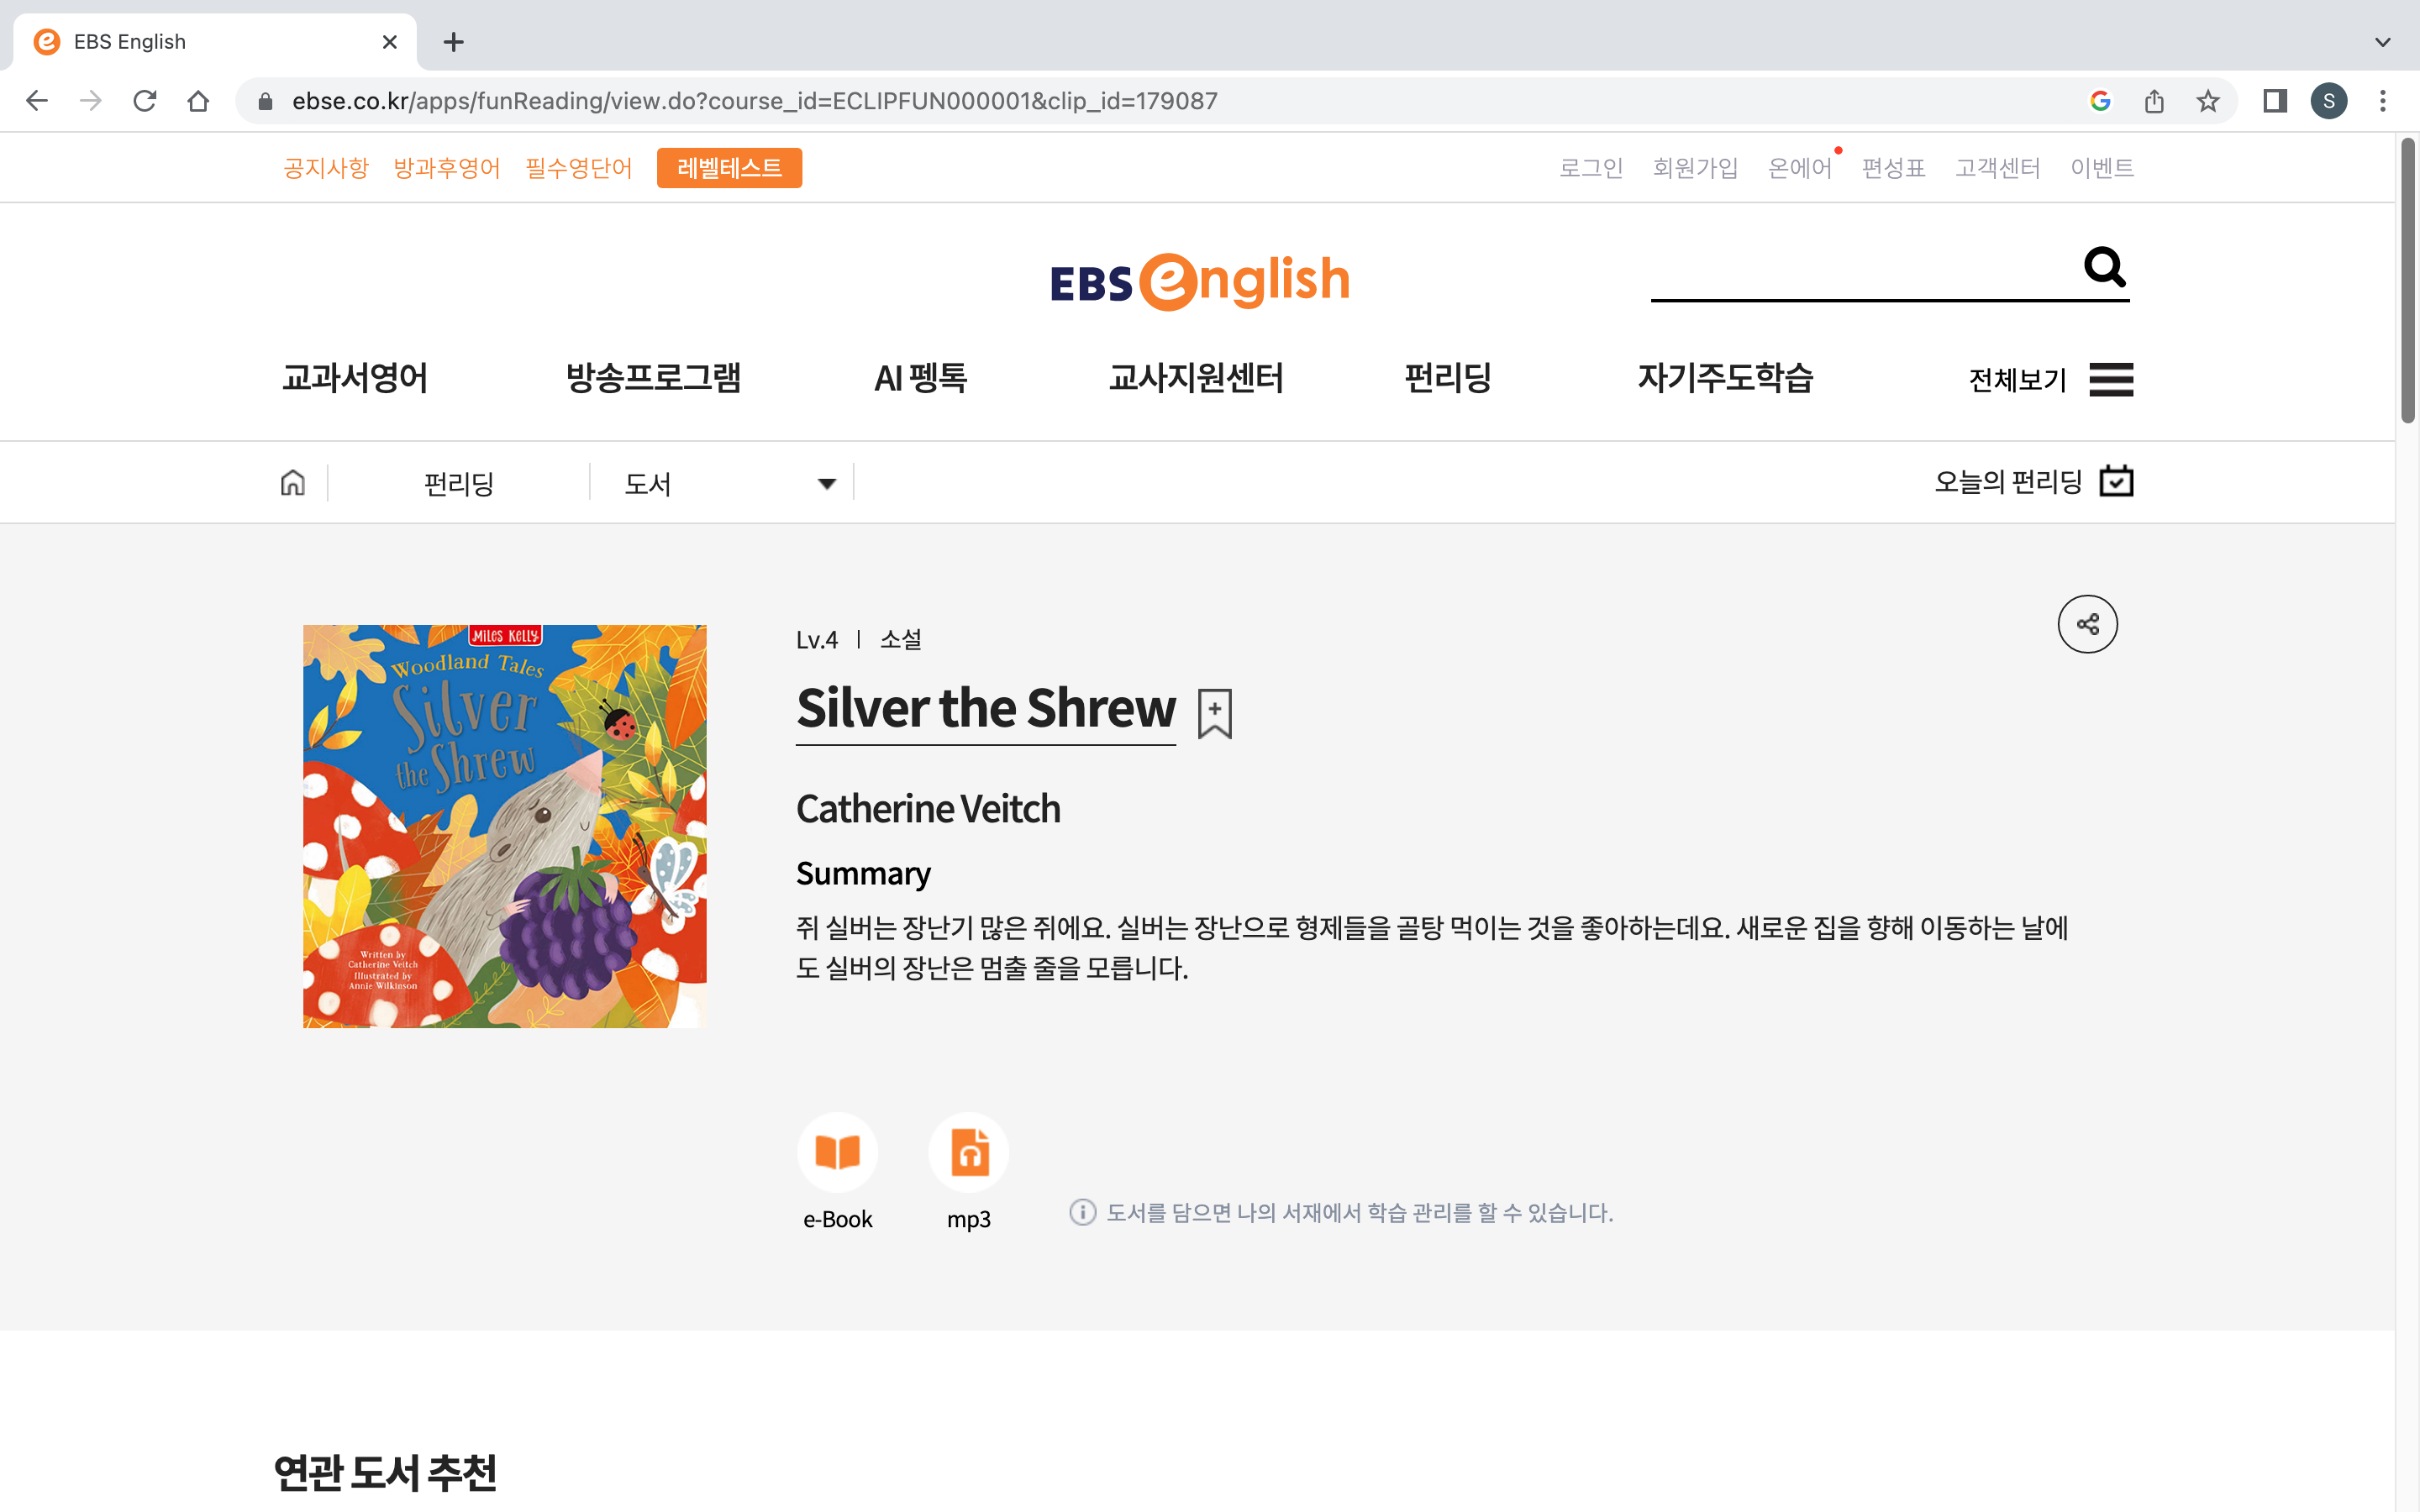Click the EBS English logo
2420x1512 pixels.
[1199, 281]
